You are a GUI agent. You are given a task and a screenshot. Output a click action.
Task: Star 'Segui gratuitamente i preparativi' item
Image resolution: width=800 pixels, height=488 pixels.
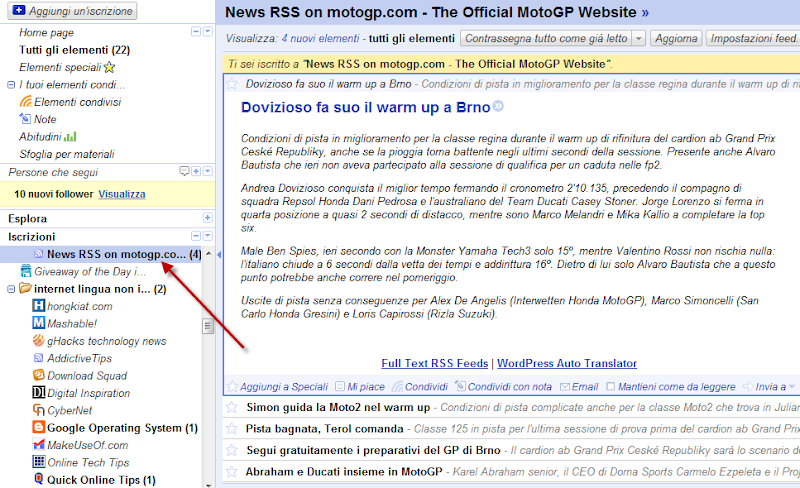(x=232, y=450)
